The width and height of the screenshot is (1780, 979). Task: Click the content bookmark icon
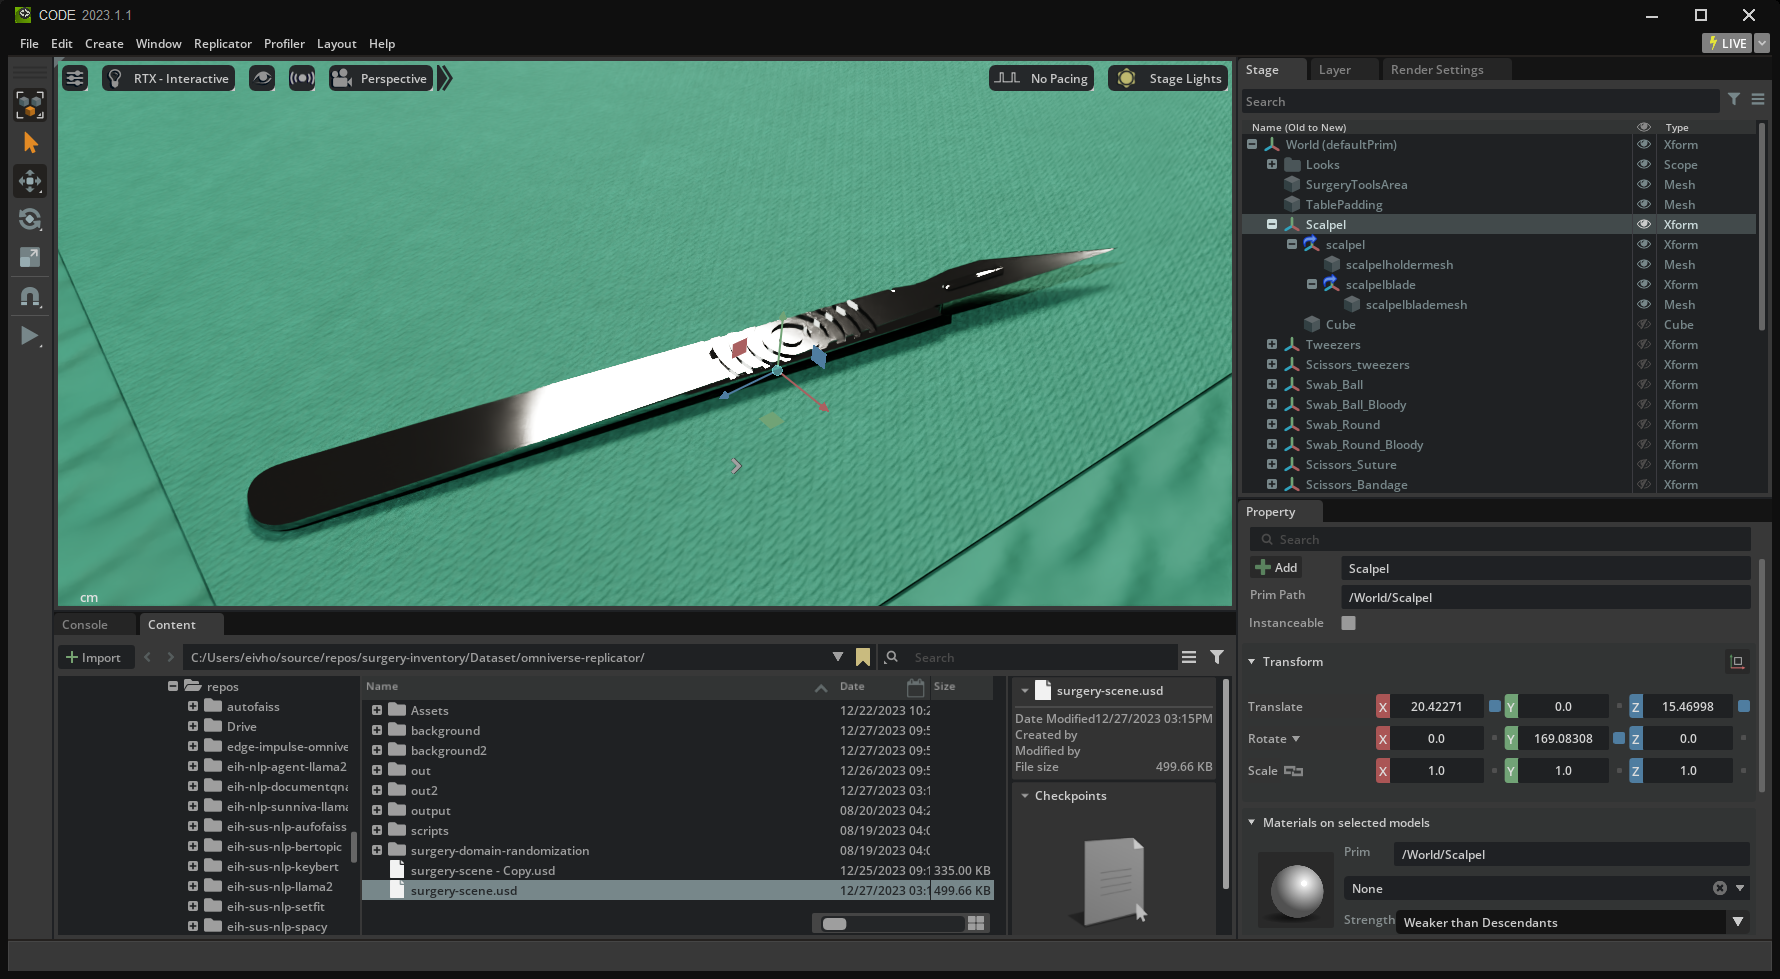[x=863, y=657]
